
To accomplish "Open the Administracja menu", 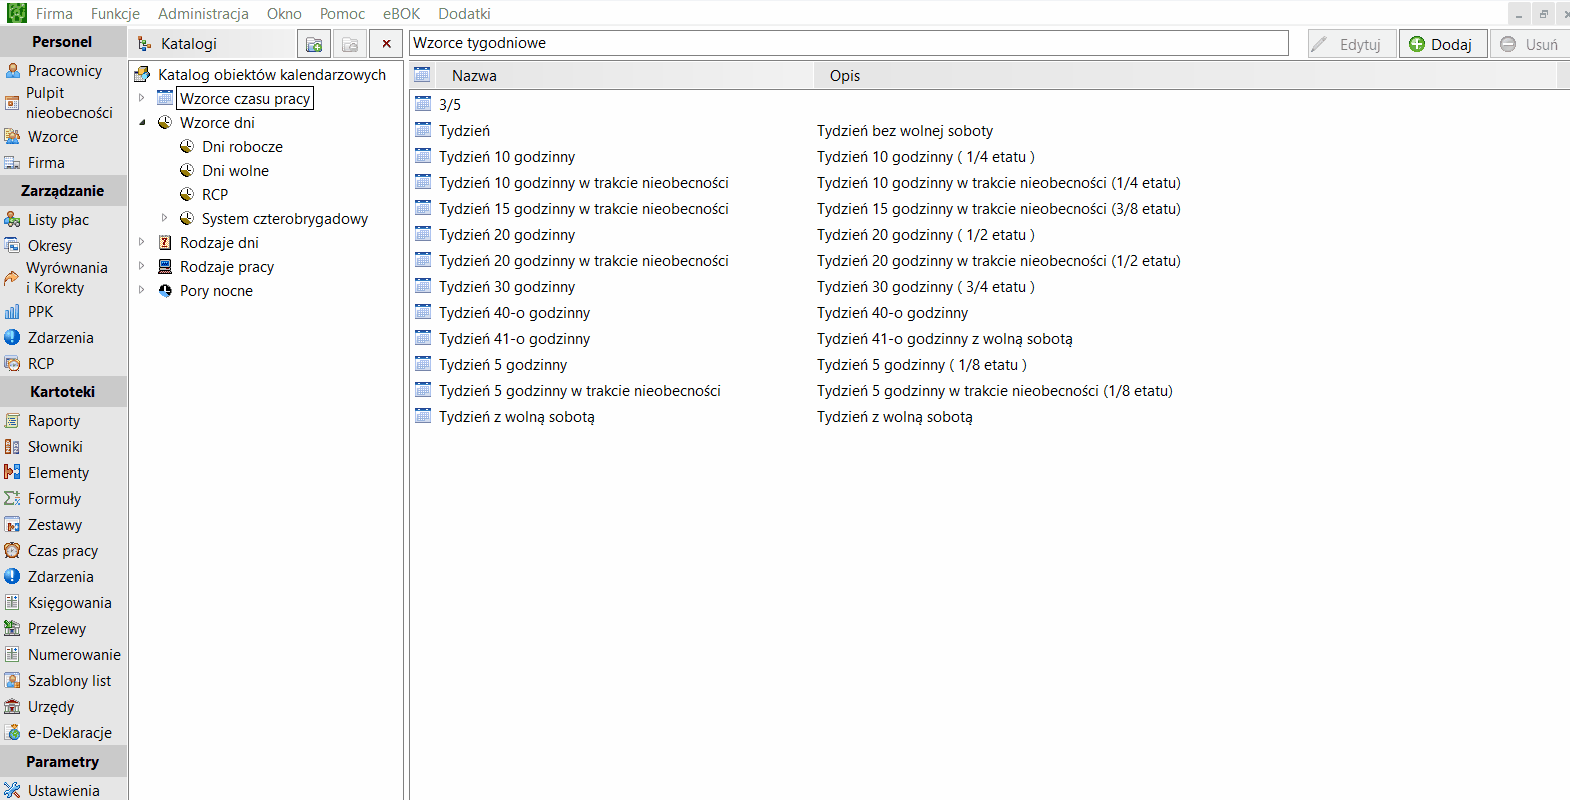I will [203, 14].
